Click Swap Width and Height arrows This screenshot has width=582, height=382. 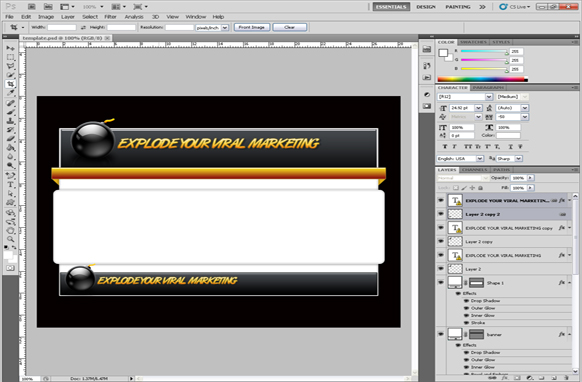tap(83, 27)
